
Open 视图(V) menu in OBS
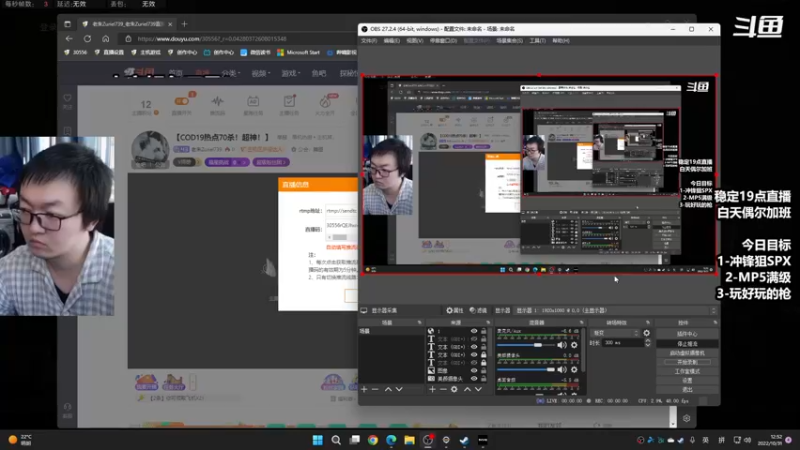pyautogui.click(x=414, y=40)
